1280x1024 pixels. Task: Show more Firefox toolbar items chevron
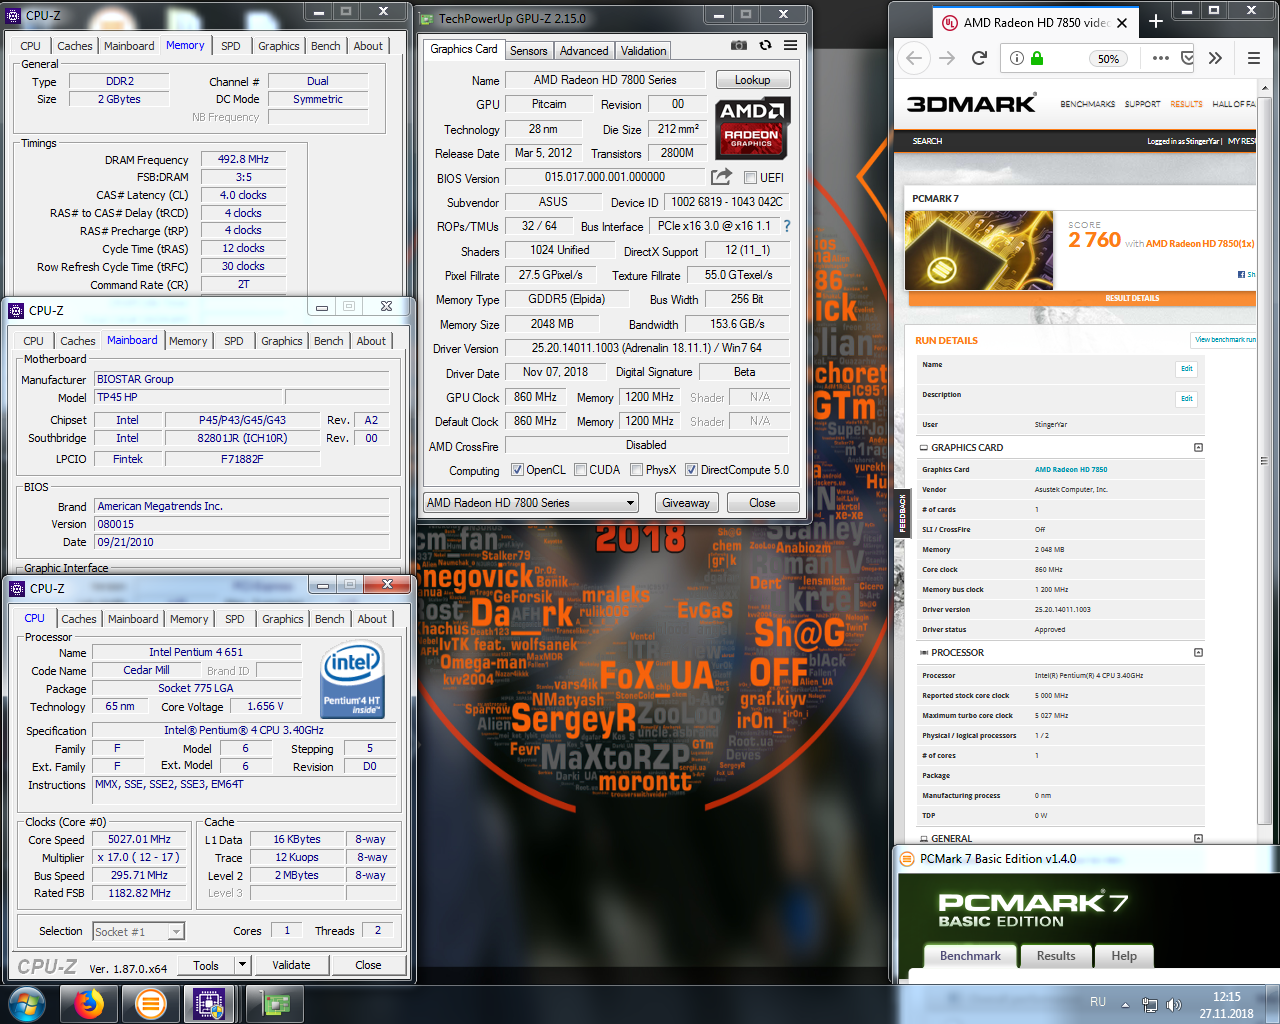(1215, 58)
